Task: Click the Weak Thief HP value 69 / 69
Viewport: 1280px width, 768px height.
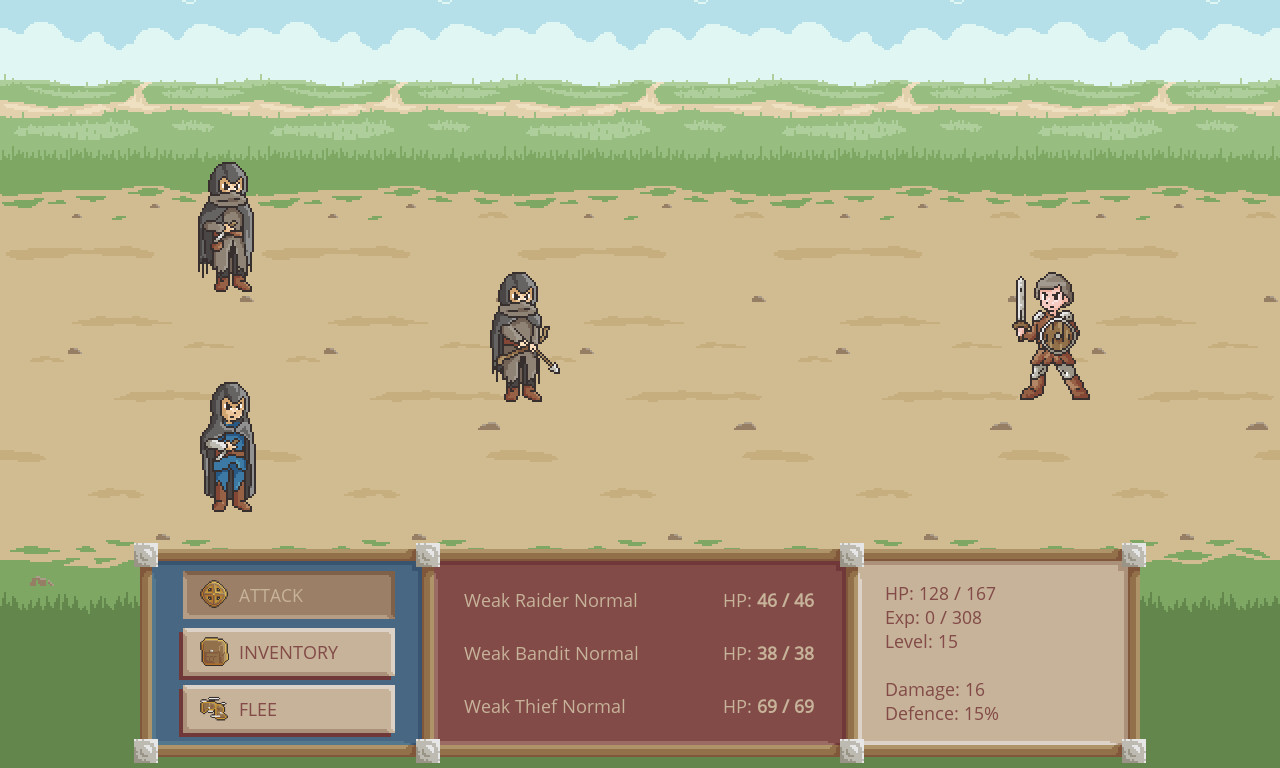Action: click(786, 706)
